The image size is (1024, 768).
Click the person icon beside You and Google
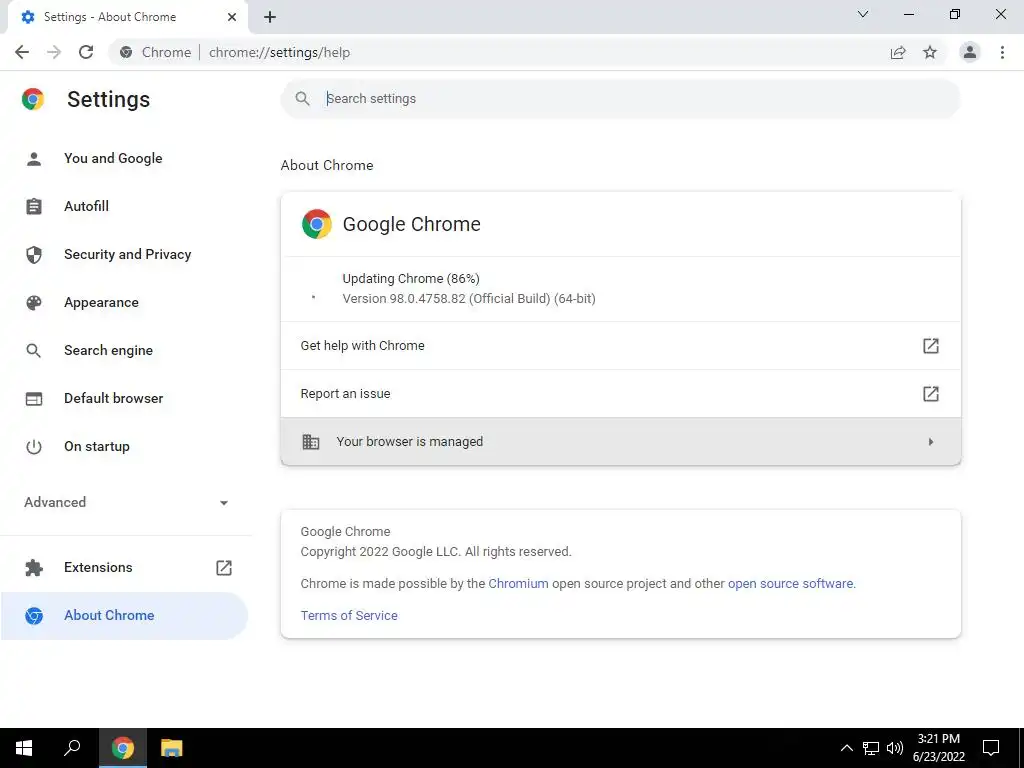pos(34,158)
